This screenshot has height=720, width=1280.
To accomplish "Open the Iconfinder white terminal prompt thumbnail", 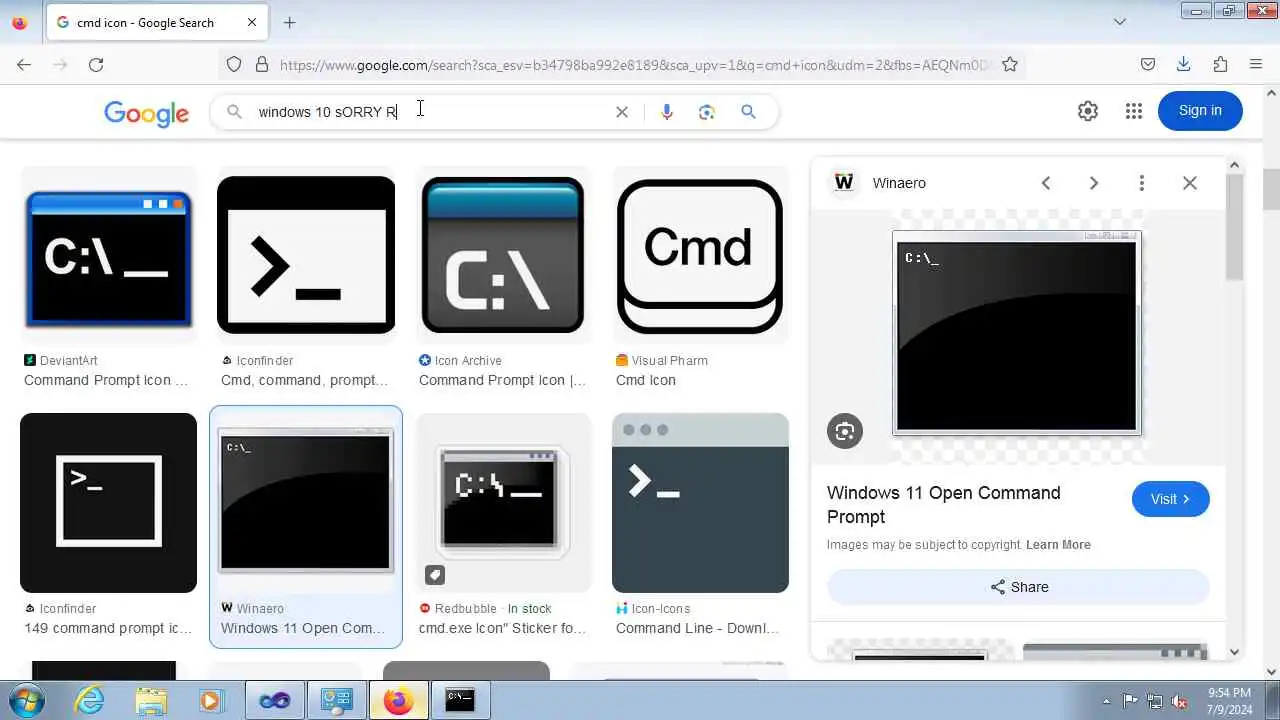I will [306, 254].
